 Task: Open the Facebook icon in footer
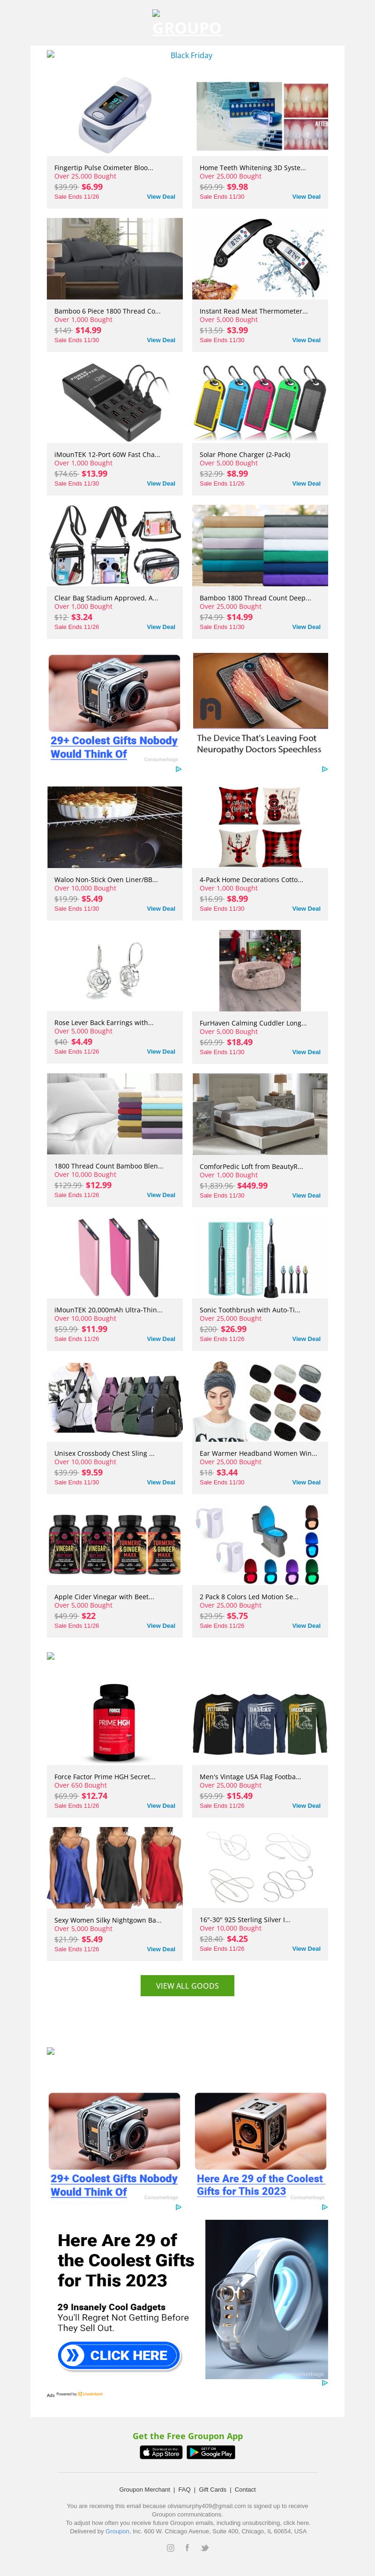[187, 2547]
